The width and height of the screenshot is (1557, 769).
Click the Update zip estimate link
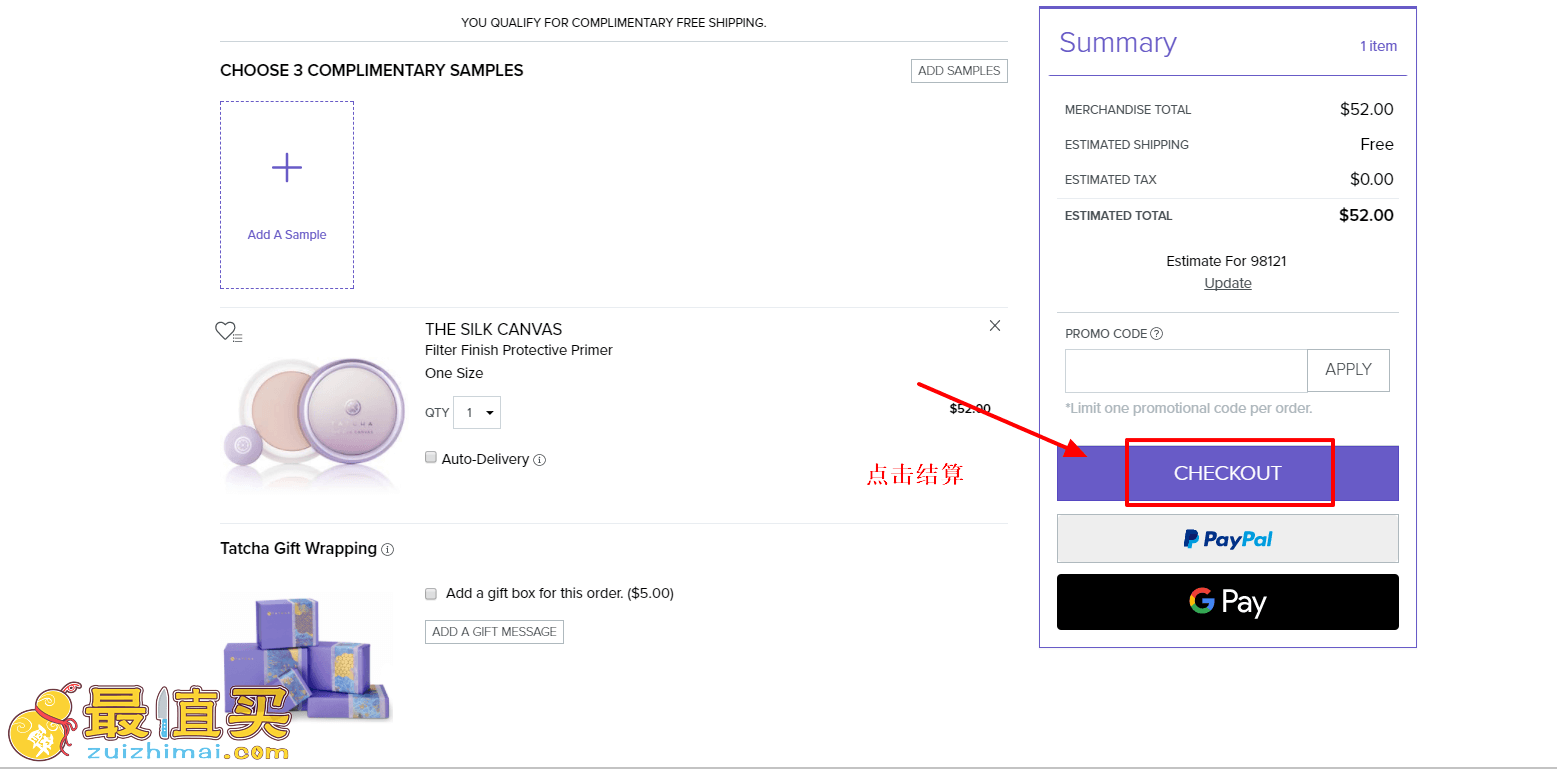(1228, 283)
